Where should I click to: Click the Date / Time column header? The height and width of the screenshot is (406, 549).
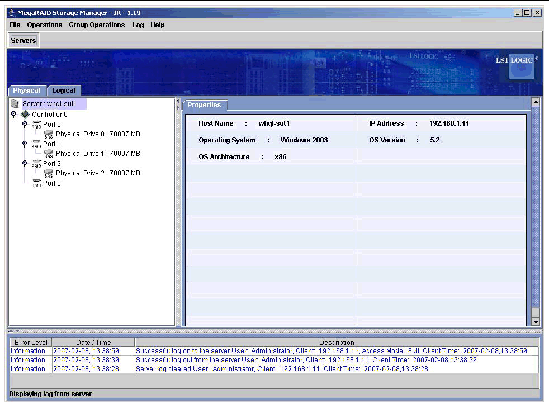coord(93,342)
